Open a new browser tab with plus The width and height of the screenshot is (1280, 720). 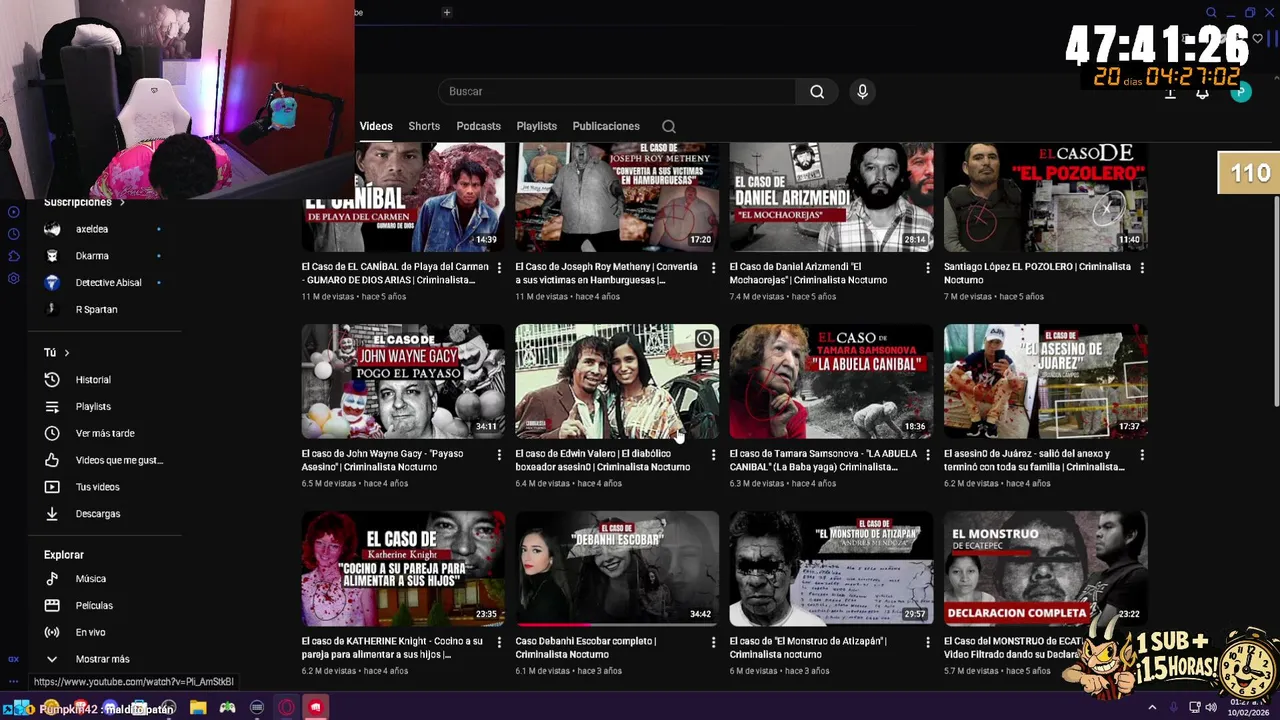(447, 13)
